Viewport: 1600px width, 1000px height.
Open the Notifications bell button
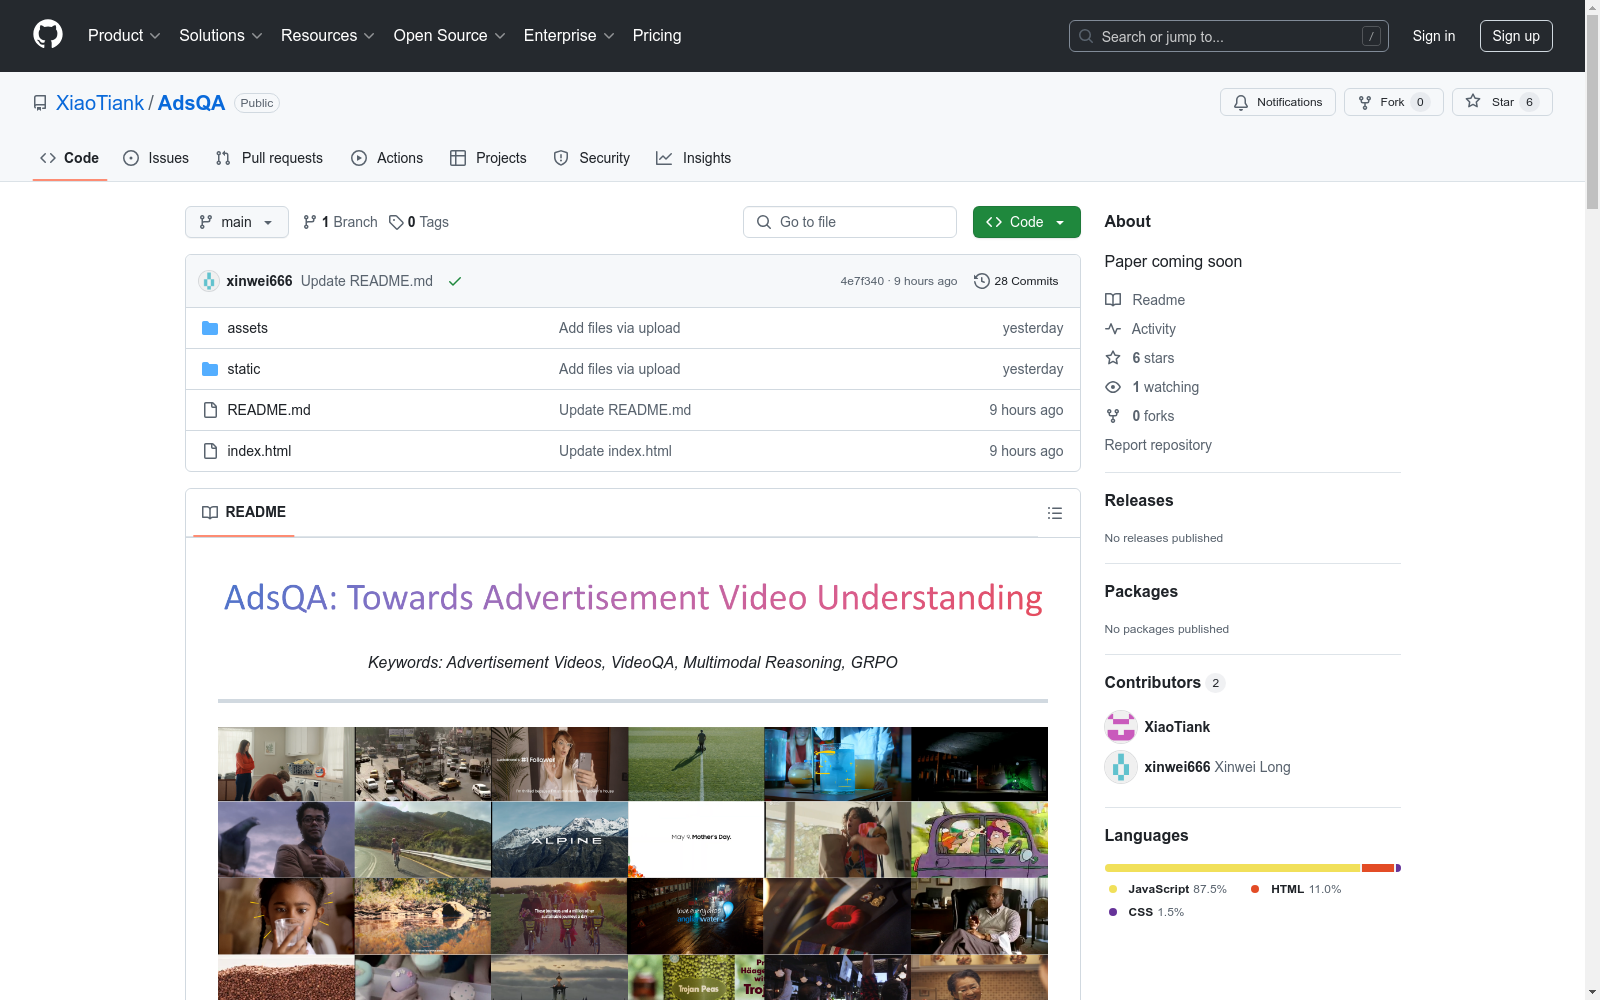(1277, 102)
